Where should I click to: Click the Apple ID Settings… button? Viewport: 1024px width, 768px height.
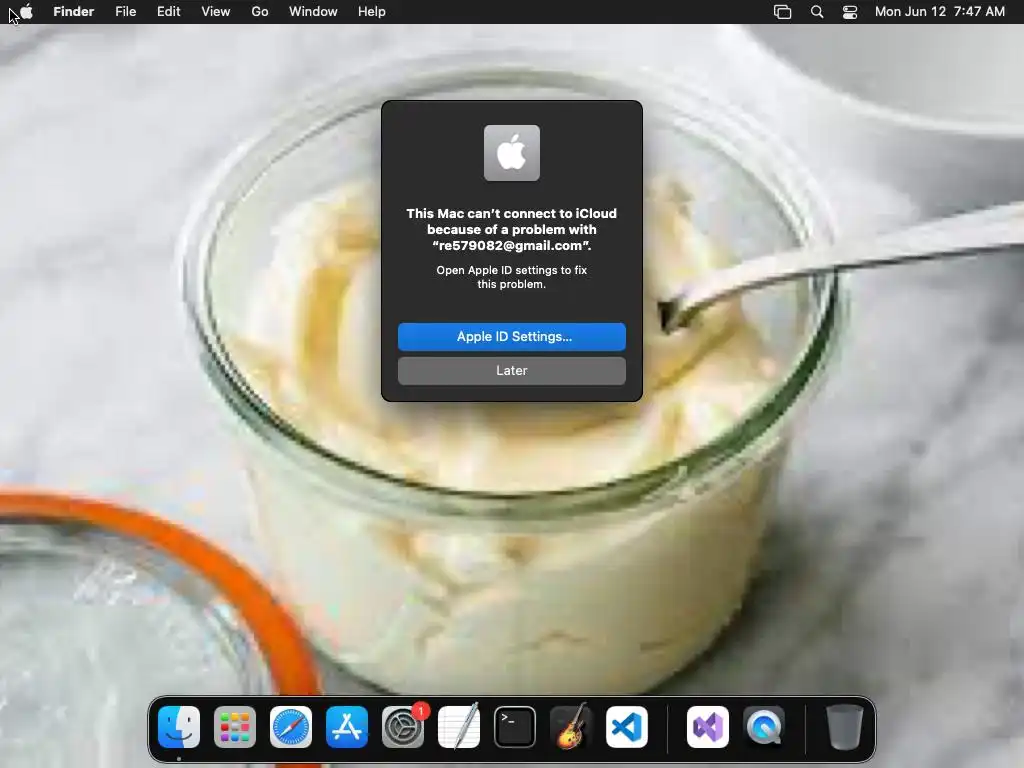[x=511, y=336]
